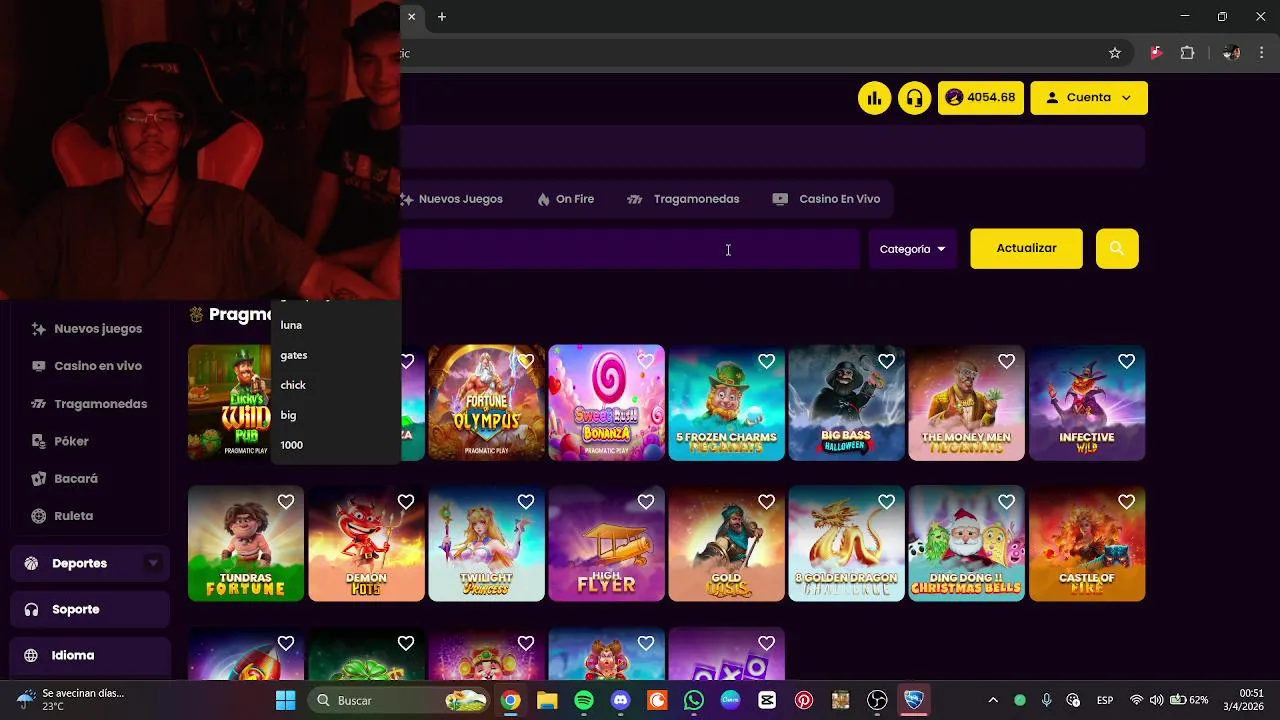Viewport: 1280px width, 720px height.
Task: Open Pinterest from the taskbar
Action: coord(804,700)
